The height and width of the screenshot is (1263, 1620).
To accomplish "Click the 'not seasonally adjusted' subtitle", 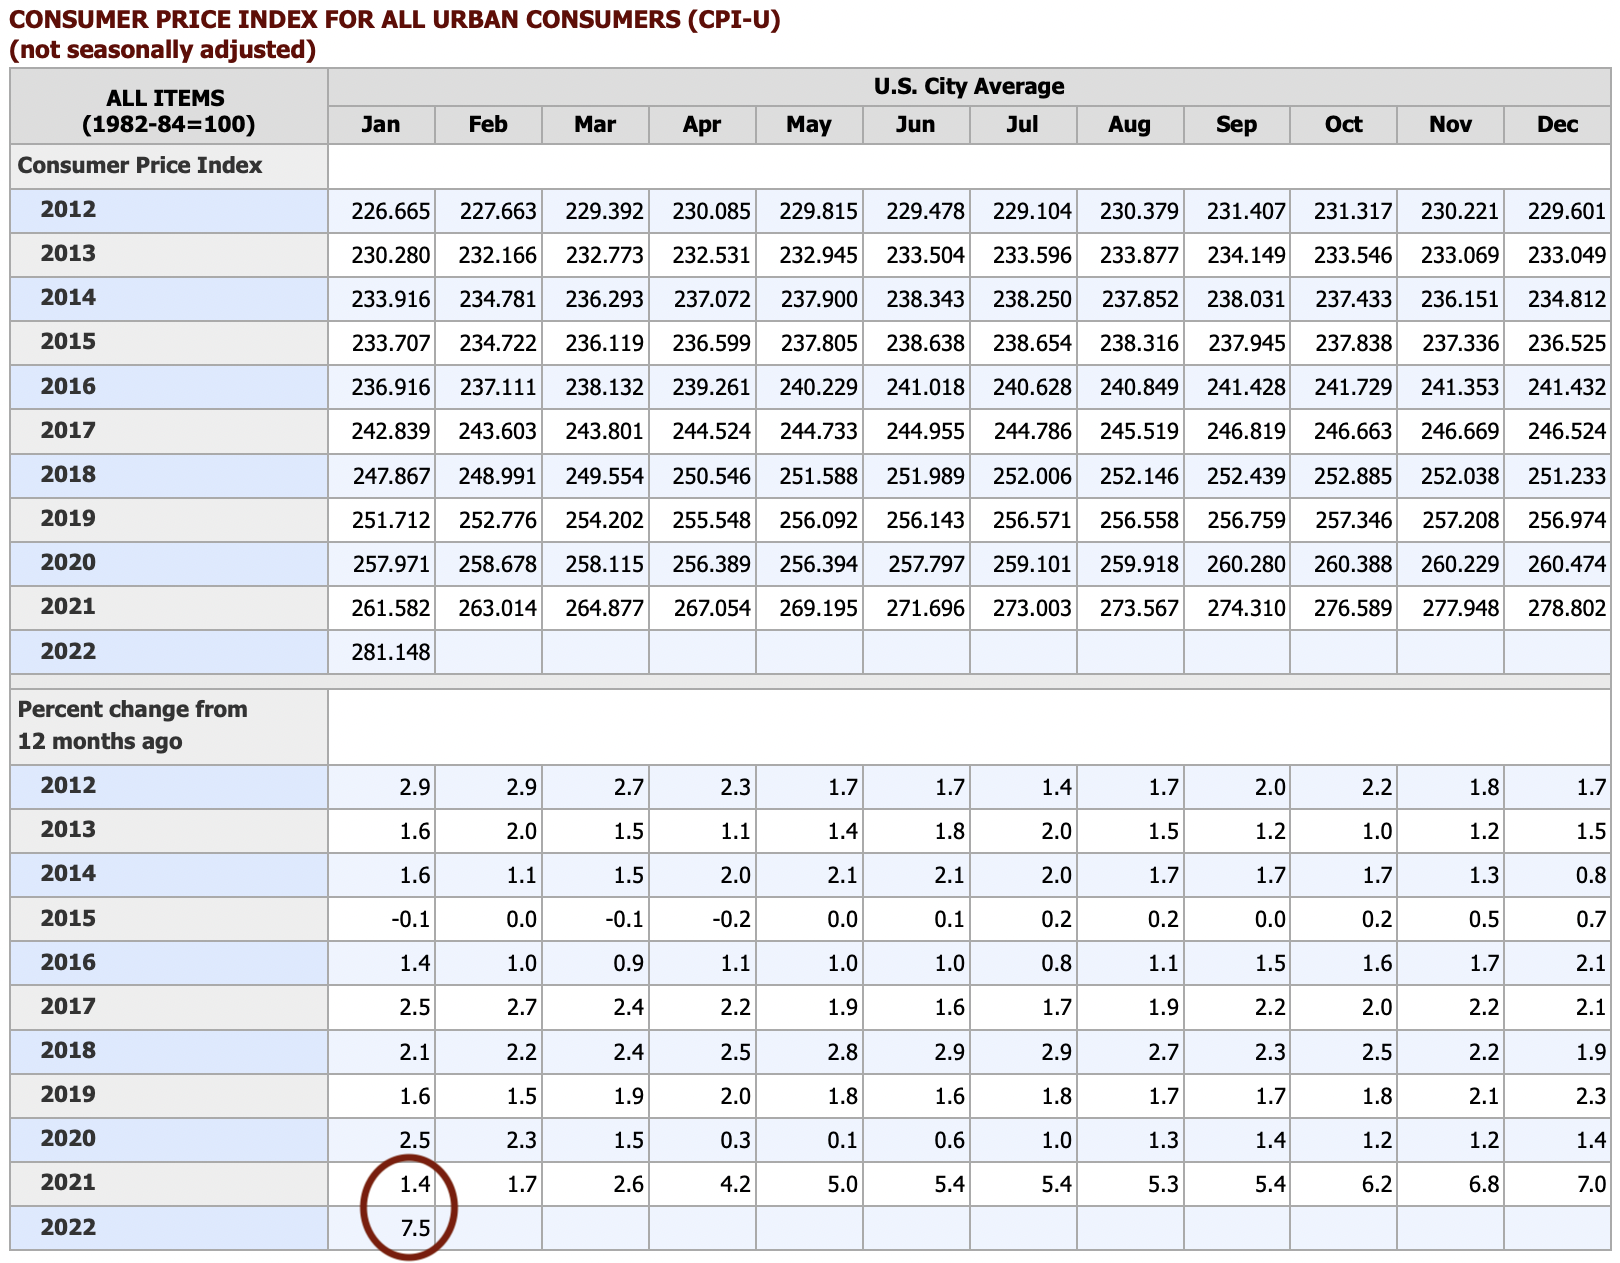I will pos(163,49).
